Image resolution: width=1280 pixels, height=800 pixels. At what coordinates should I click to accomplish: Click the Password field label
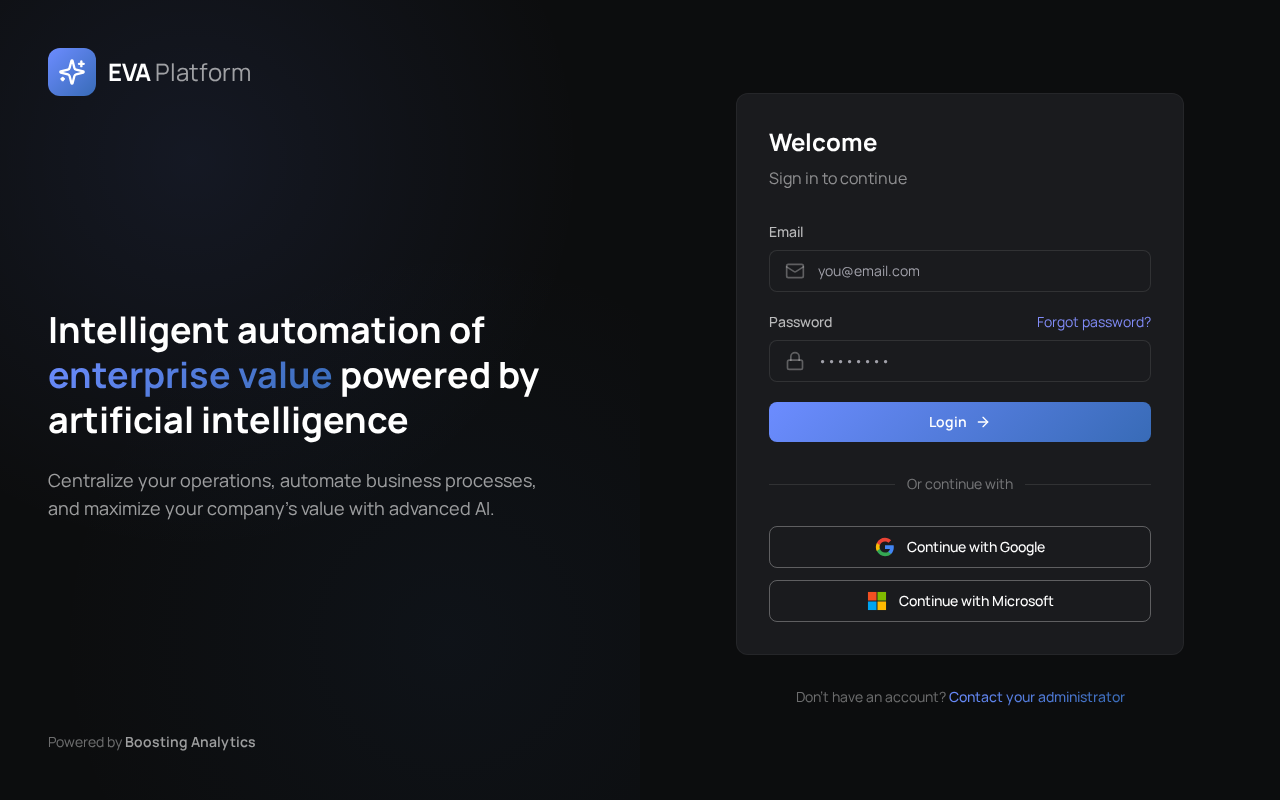(x=800, y=322)
